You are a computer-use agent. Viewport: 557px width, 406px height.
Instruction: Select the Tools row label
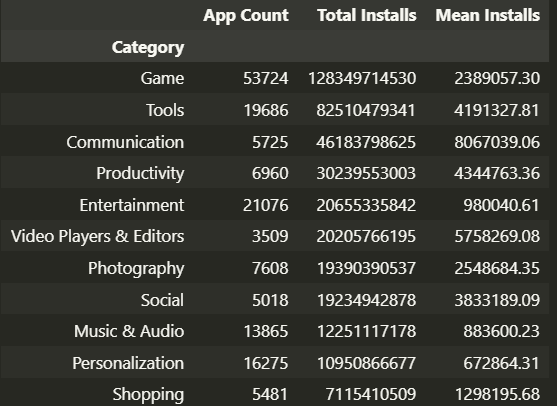pos(165,110)
